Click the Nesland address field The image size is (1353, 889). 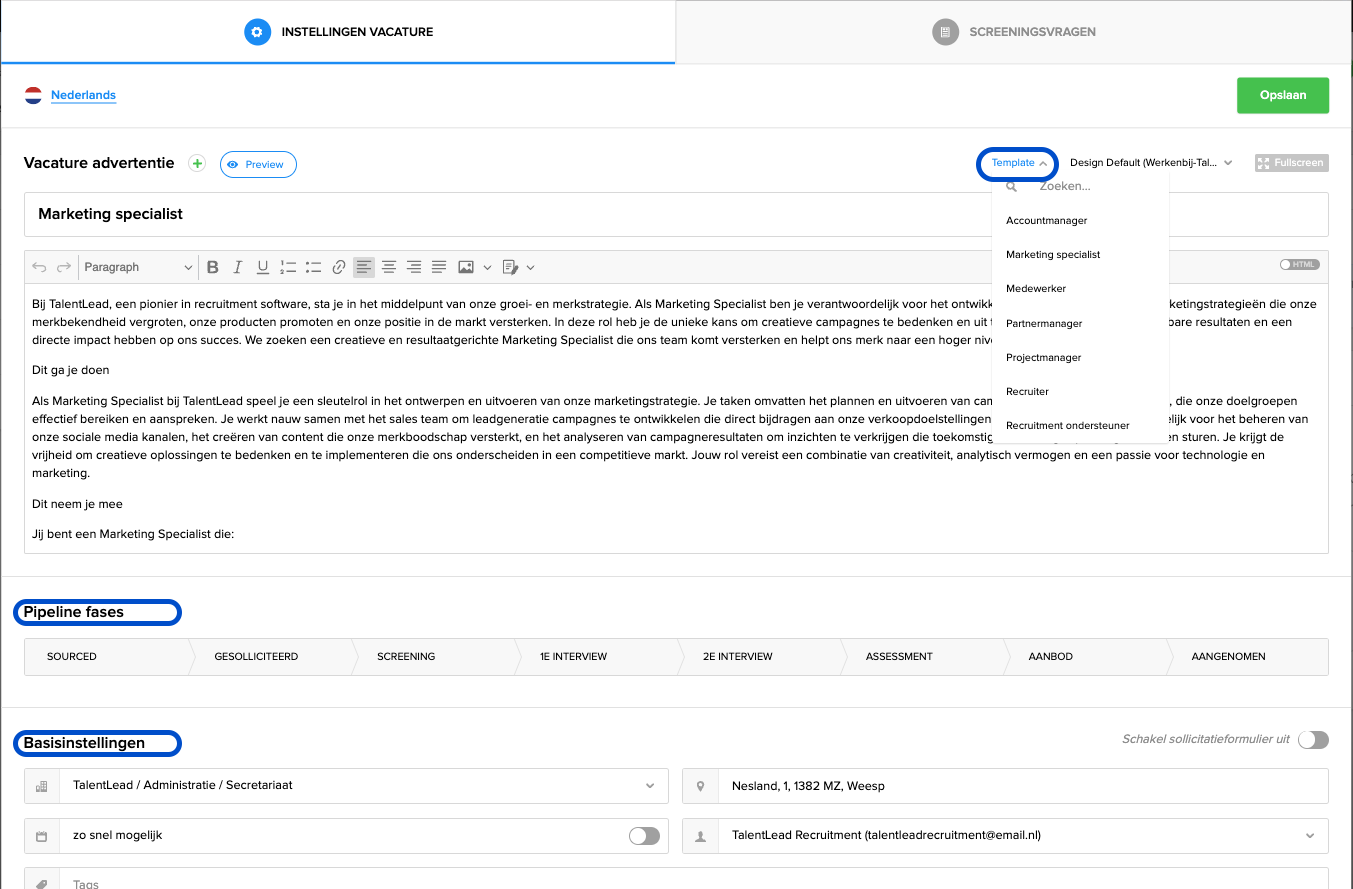pos(1023,786)
